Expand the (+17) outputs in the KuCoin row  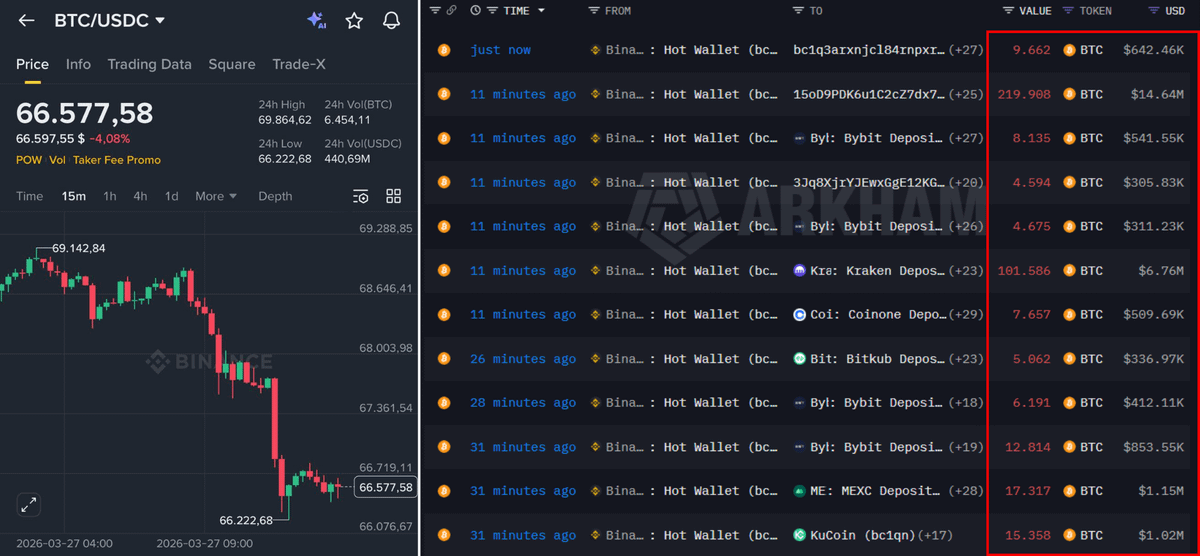pyautogui.click(x=936, y=535)
